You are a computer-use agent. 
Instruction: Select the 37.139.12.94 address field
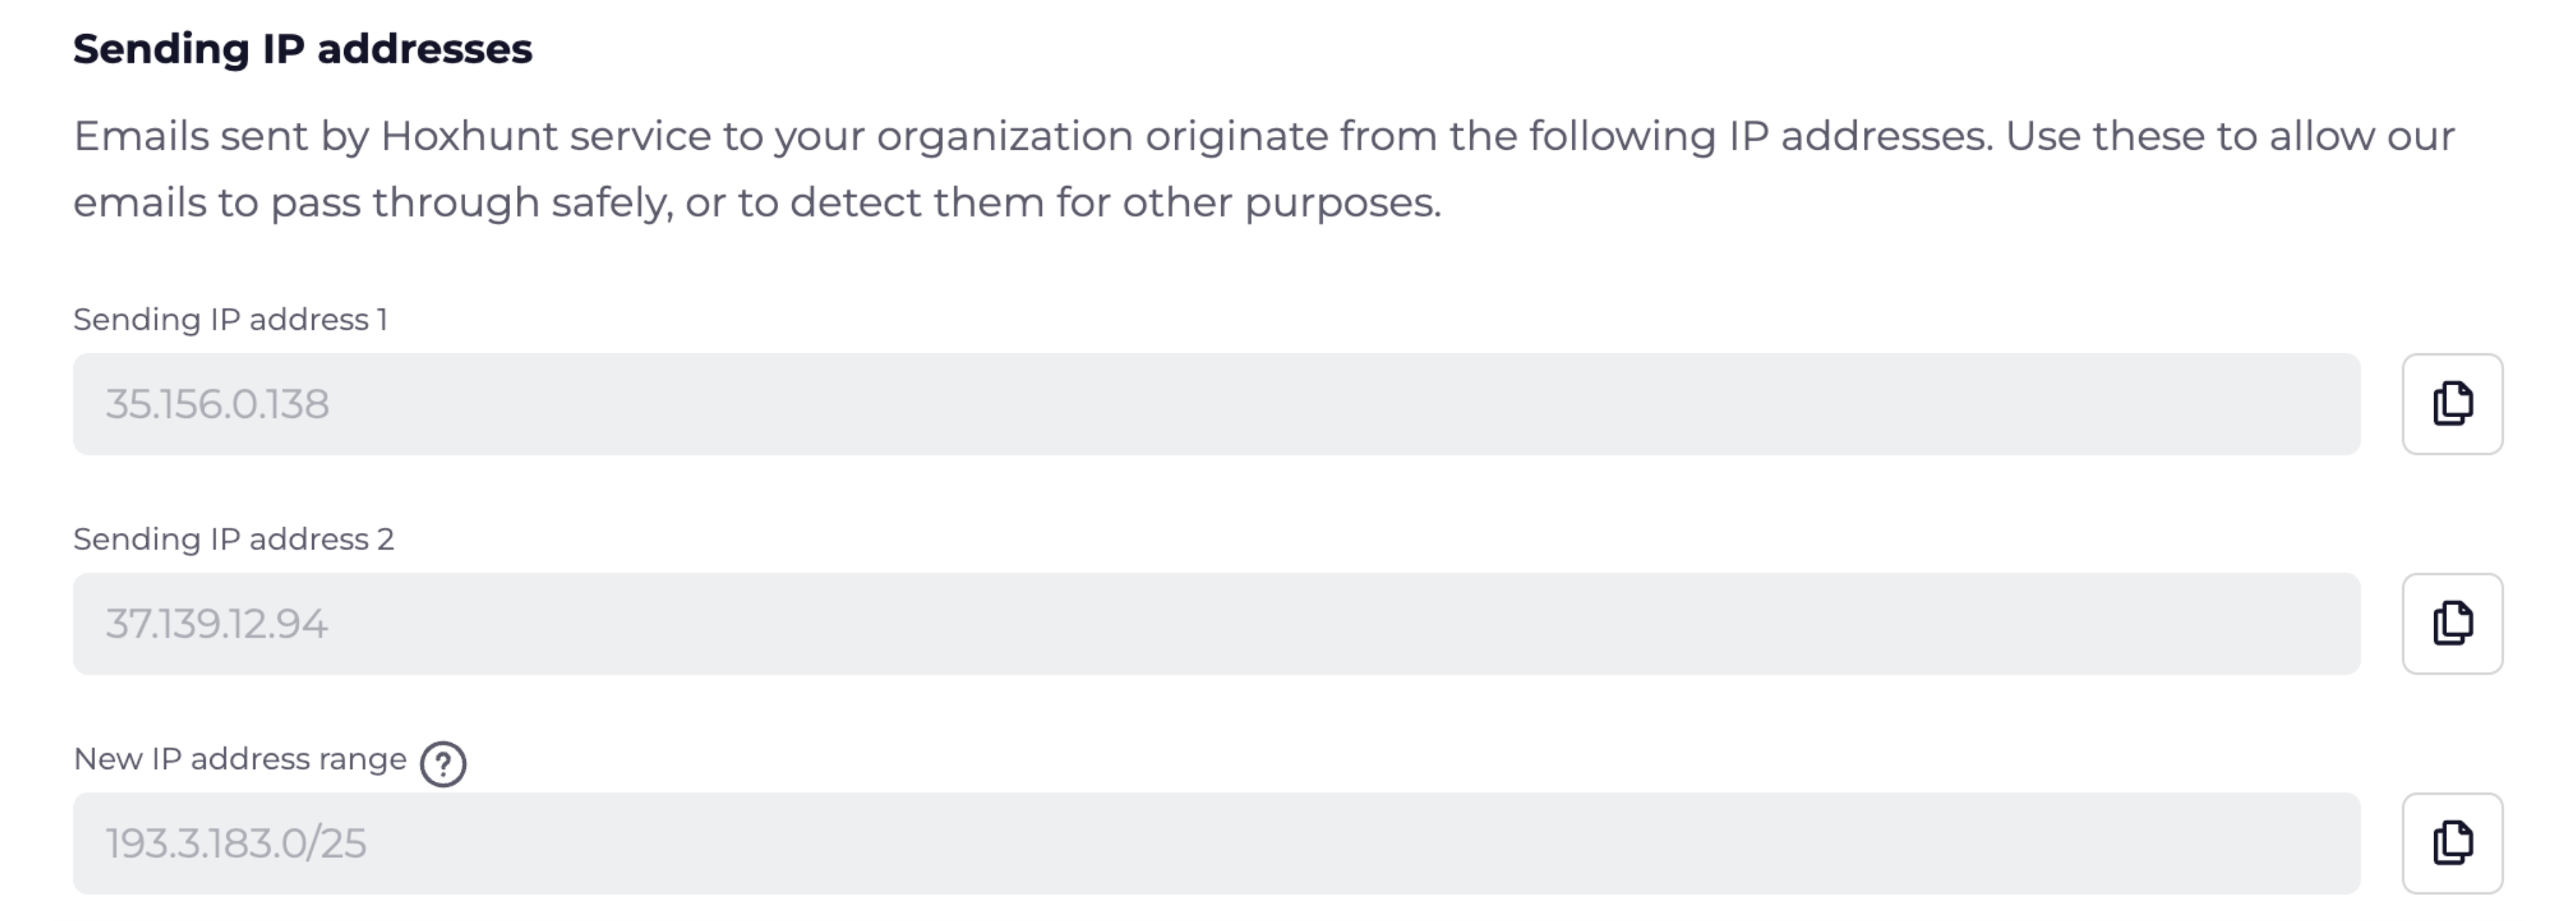coord(1217,624)
